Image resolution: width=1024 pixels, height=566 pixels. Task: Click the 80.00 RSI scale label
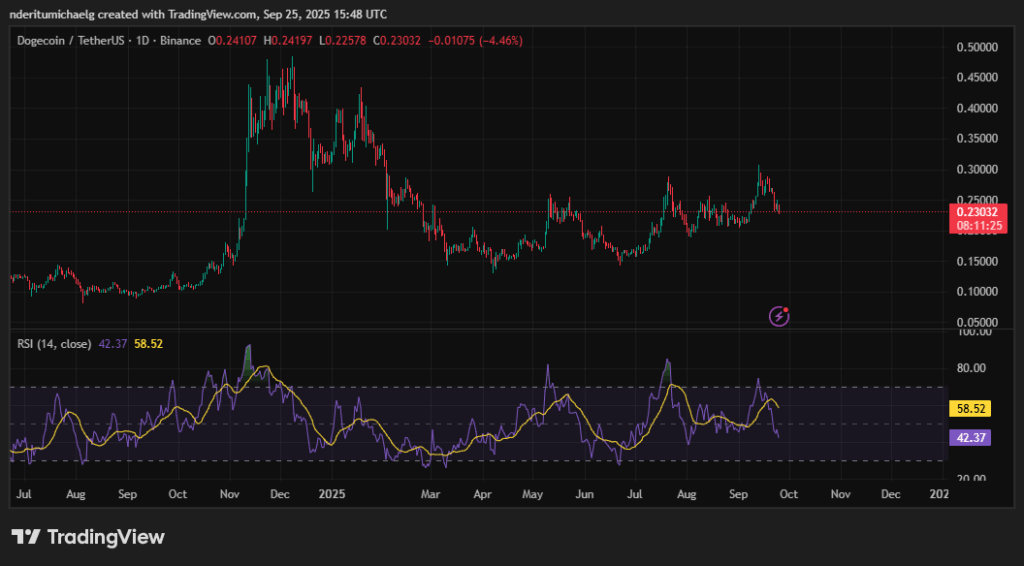(x=974, y=368)
